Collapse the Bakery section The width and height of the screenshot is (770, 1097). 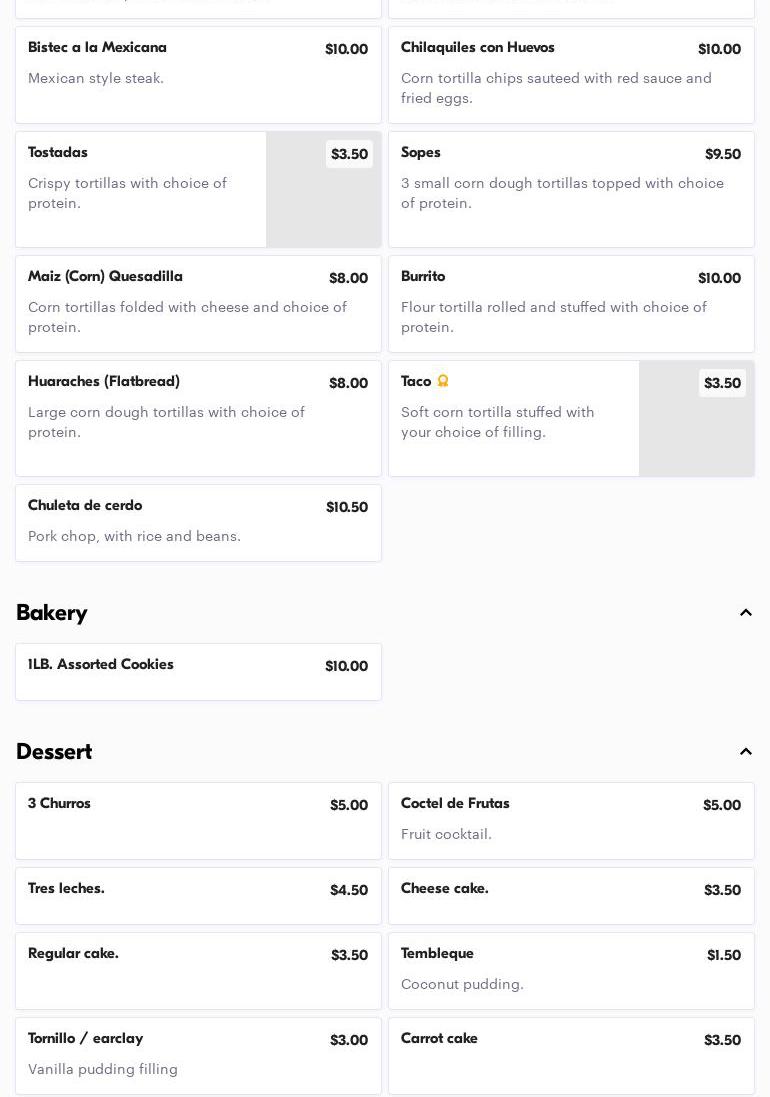[745, 613]
